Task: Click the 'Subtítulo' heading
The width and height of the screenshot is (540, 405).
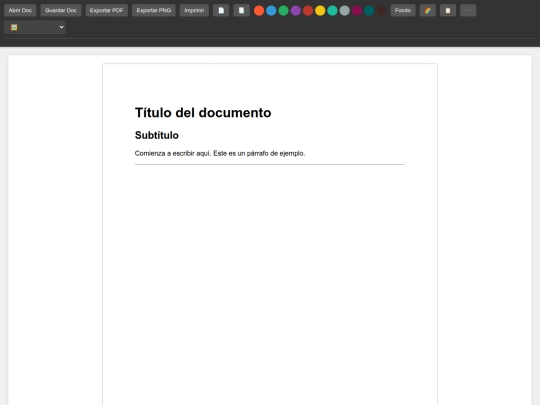Action: click(157, 135)
